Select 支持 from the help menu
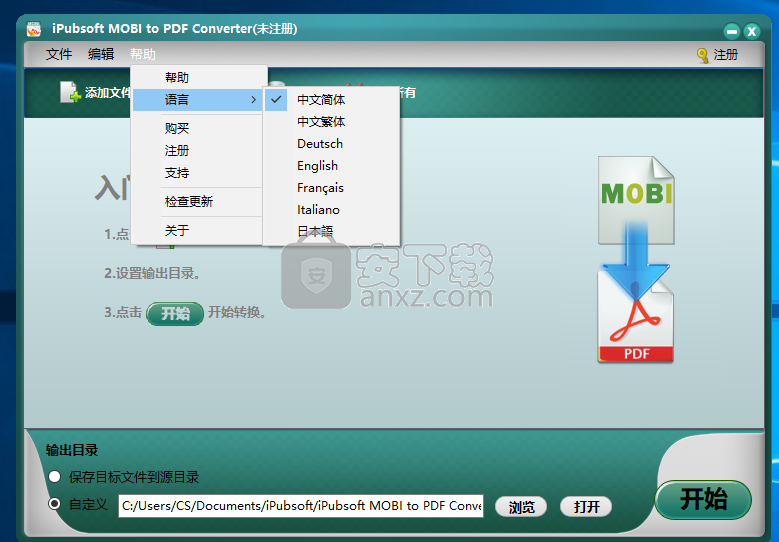The height and width of the screenshot is (542, 779). (x=198, y=173)
